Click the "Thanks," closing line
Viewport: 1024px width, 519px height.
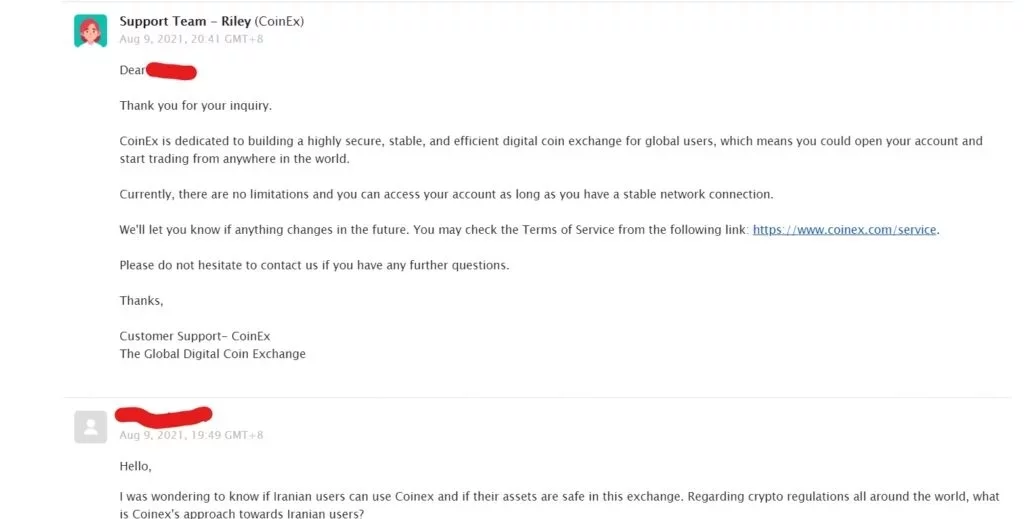point(141,300)
